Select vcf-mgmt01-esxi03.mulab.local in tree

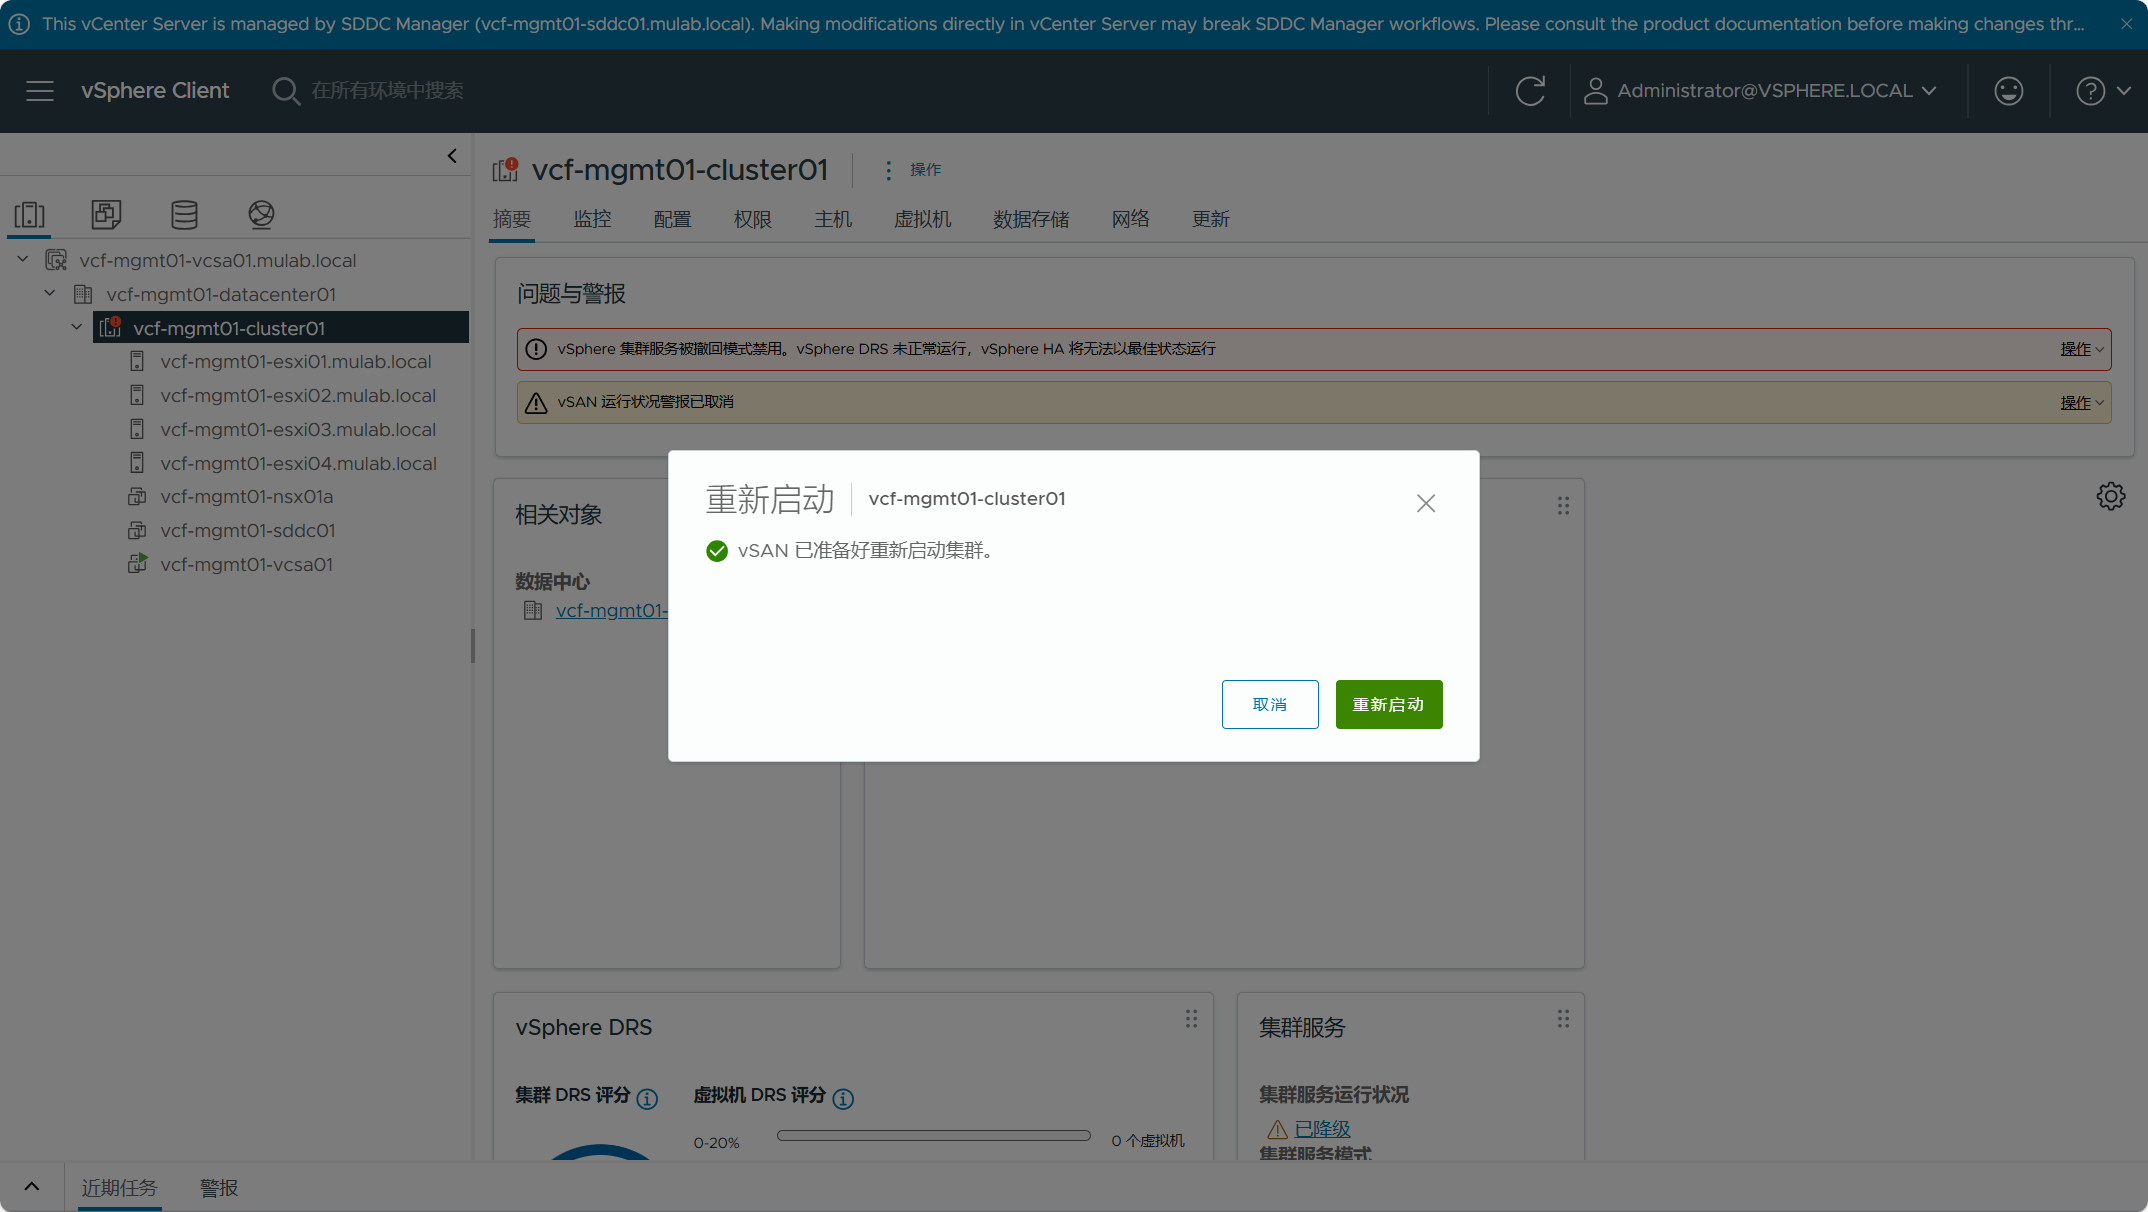click(298, 430)
